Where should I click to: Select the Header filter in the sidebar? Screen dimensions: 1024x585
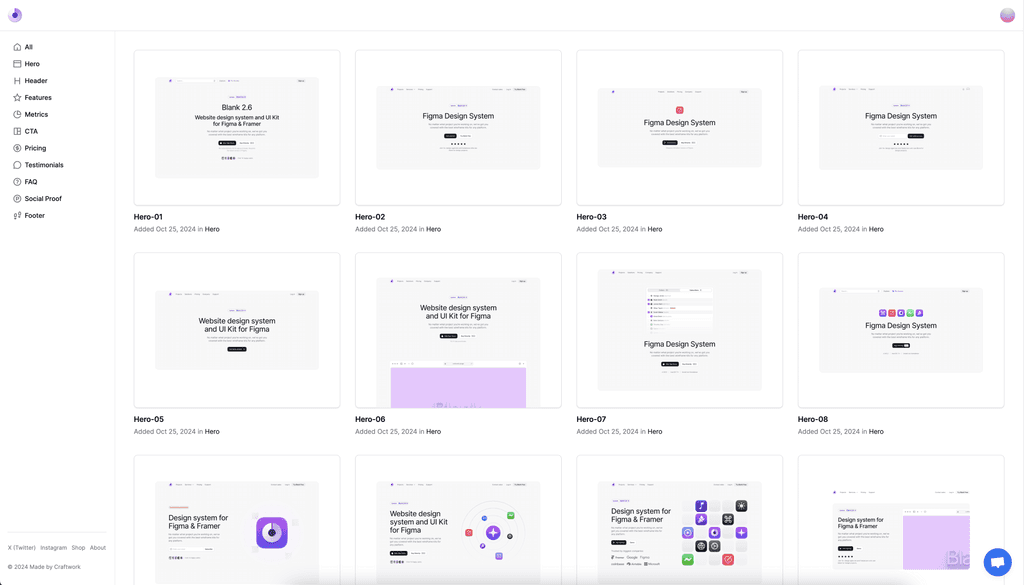click(x=32, y=80)
